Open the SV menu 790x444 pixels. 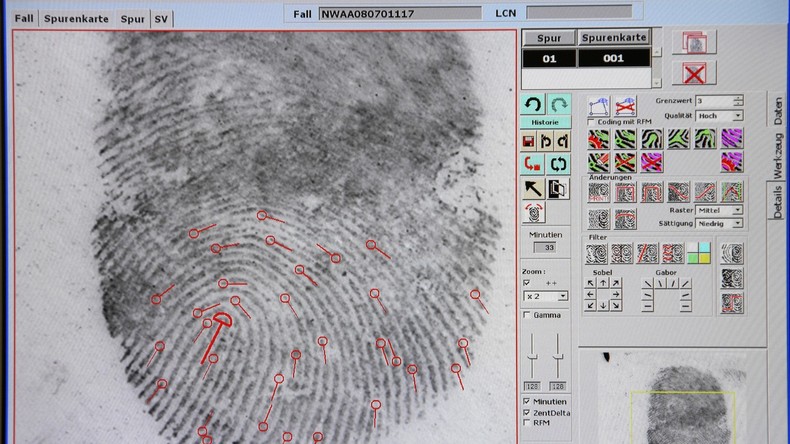pyautogui.click(x=161, y=19)
